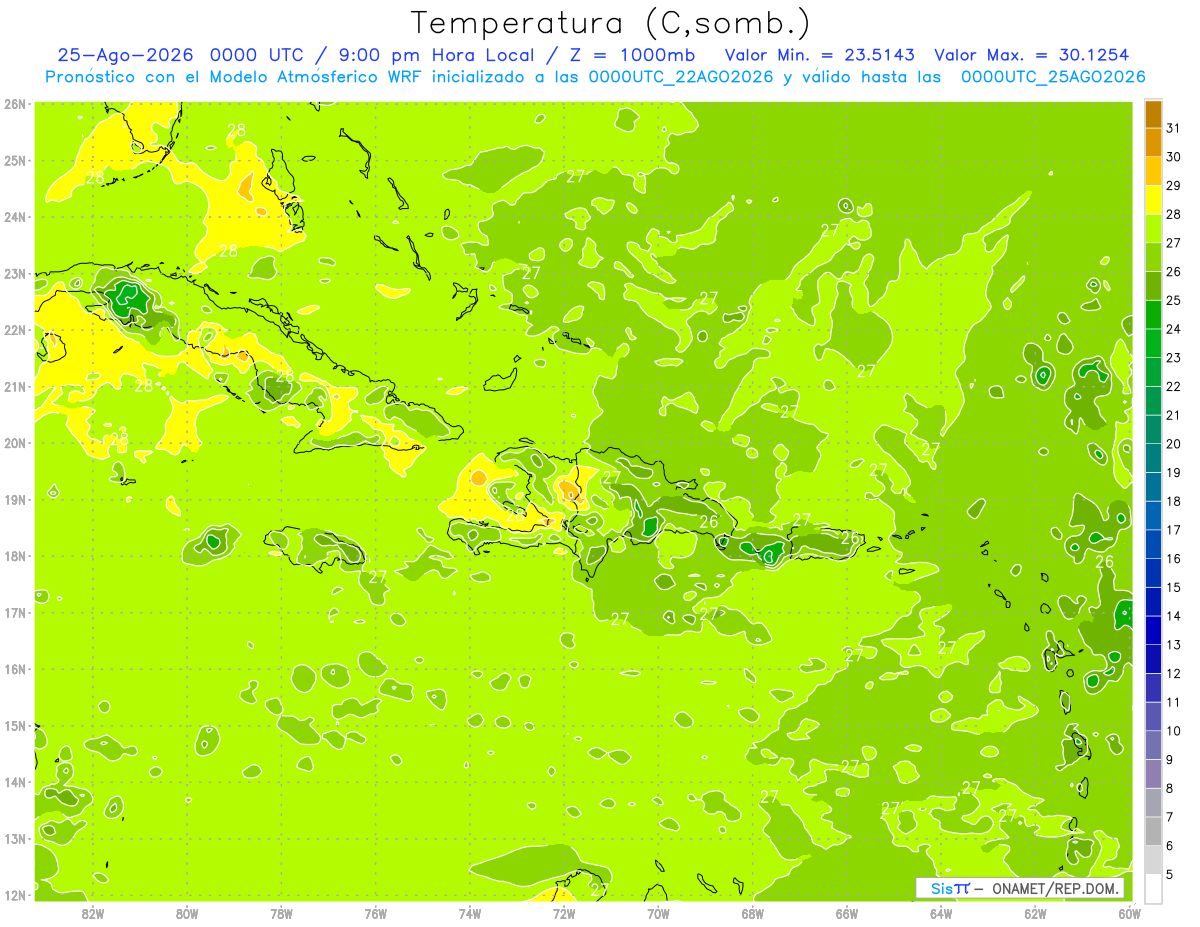Click color scale label "25"
1200x927 pixels.
[x=1173, y=300]
